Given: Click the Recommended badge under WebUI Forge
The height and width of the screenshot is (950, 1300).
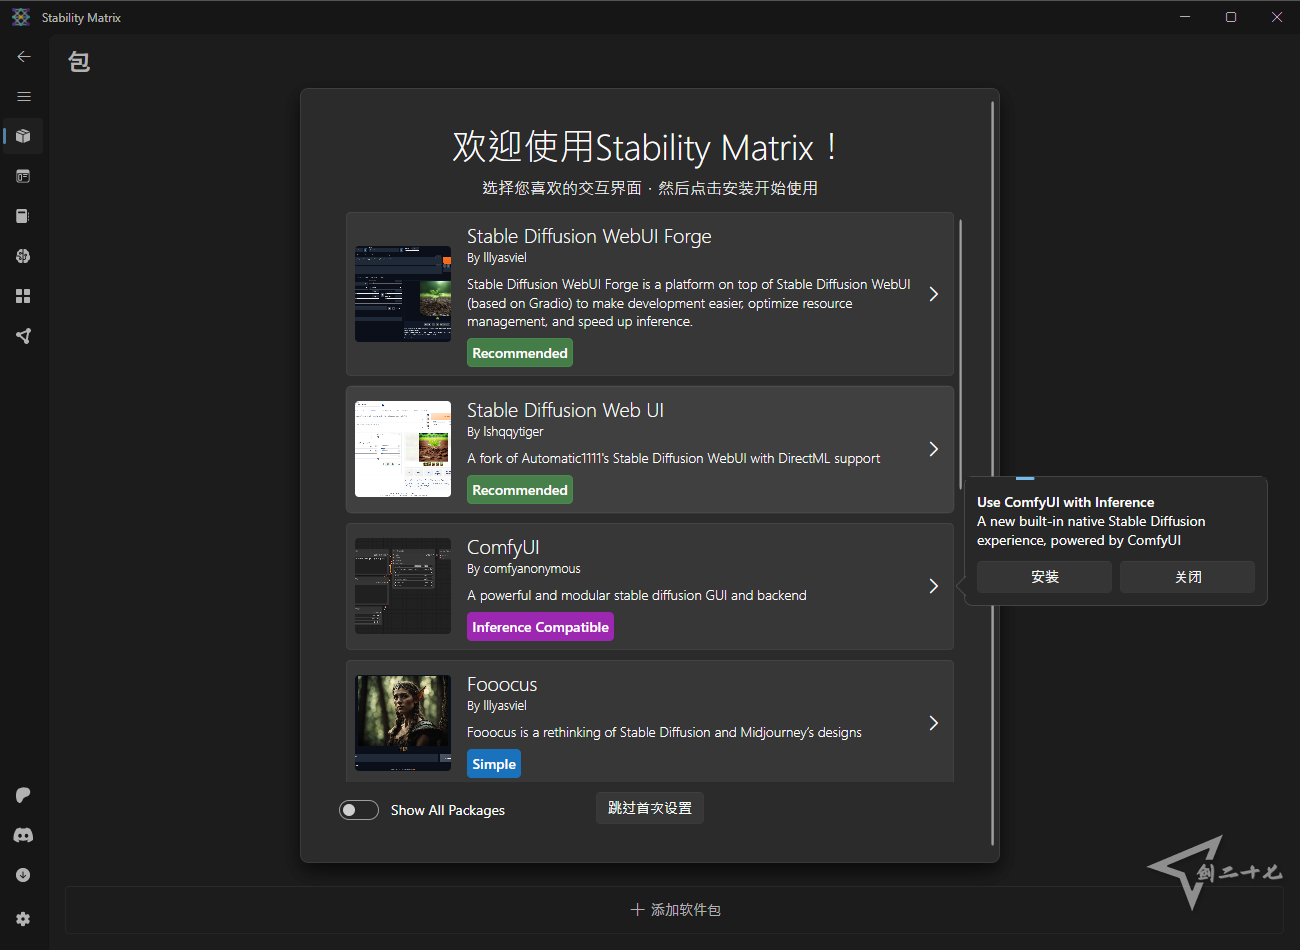Looking at the screenshot, I should [520, 353].
